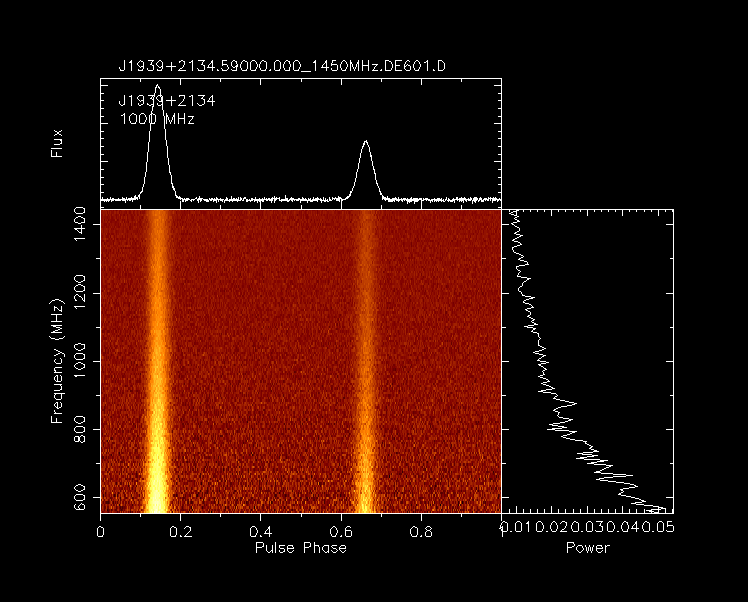Click the 1000 frequency tick label
The height and width of the screenshot is (602, 748).
pos(79,361)
